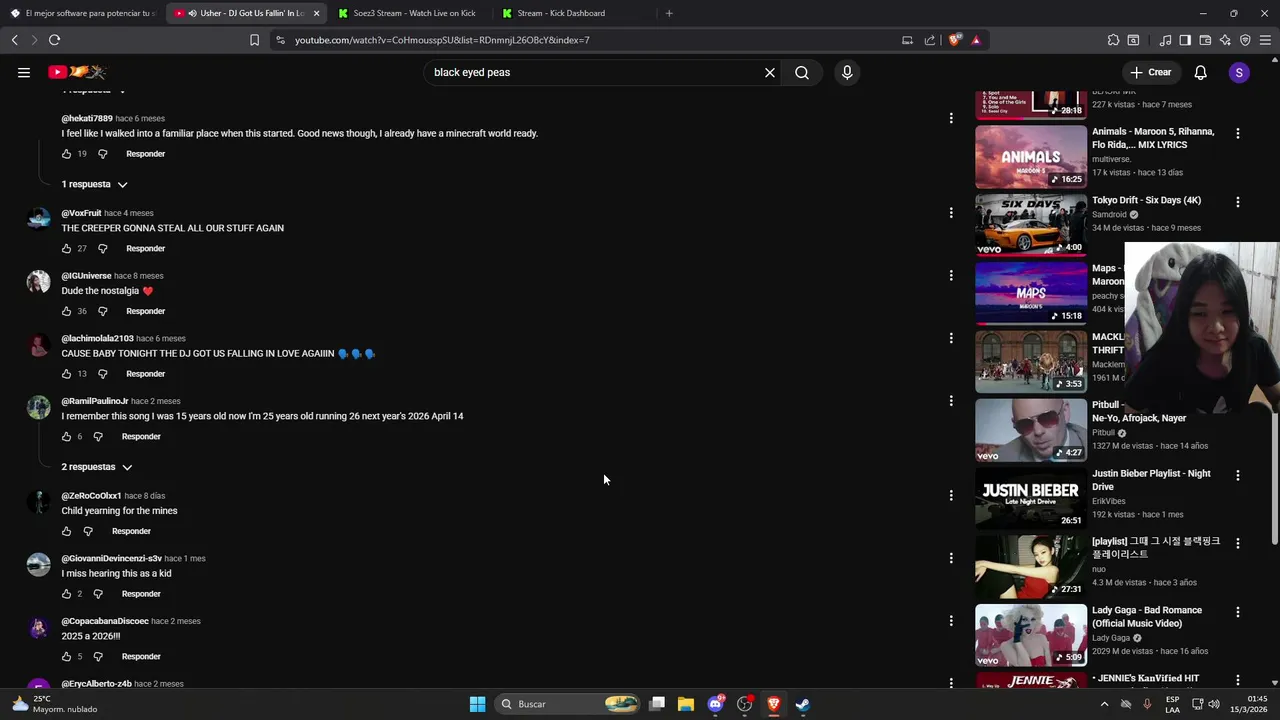The height and width of the screenshot is (720, 1280).
Task: Dislike the @hekati7889 comment
Action: click(x=102, y=154)
